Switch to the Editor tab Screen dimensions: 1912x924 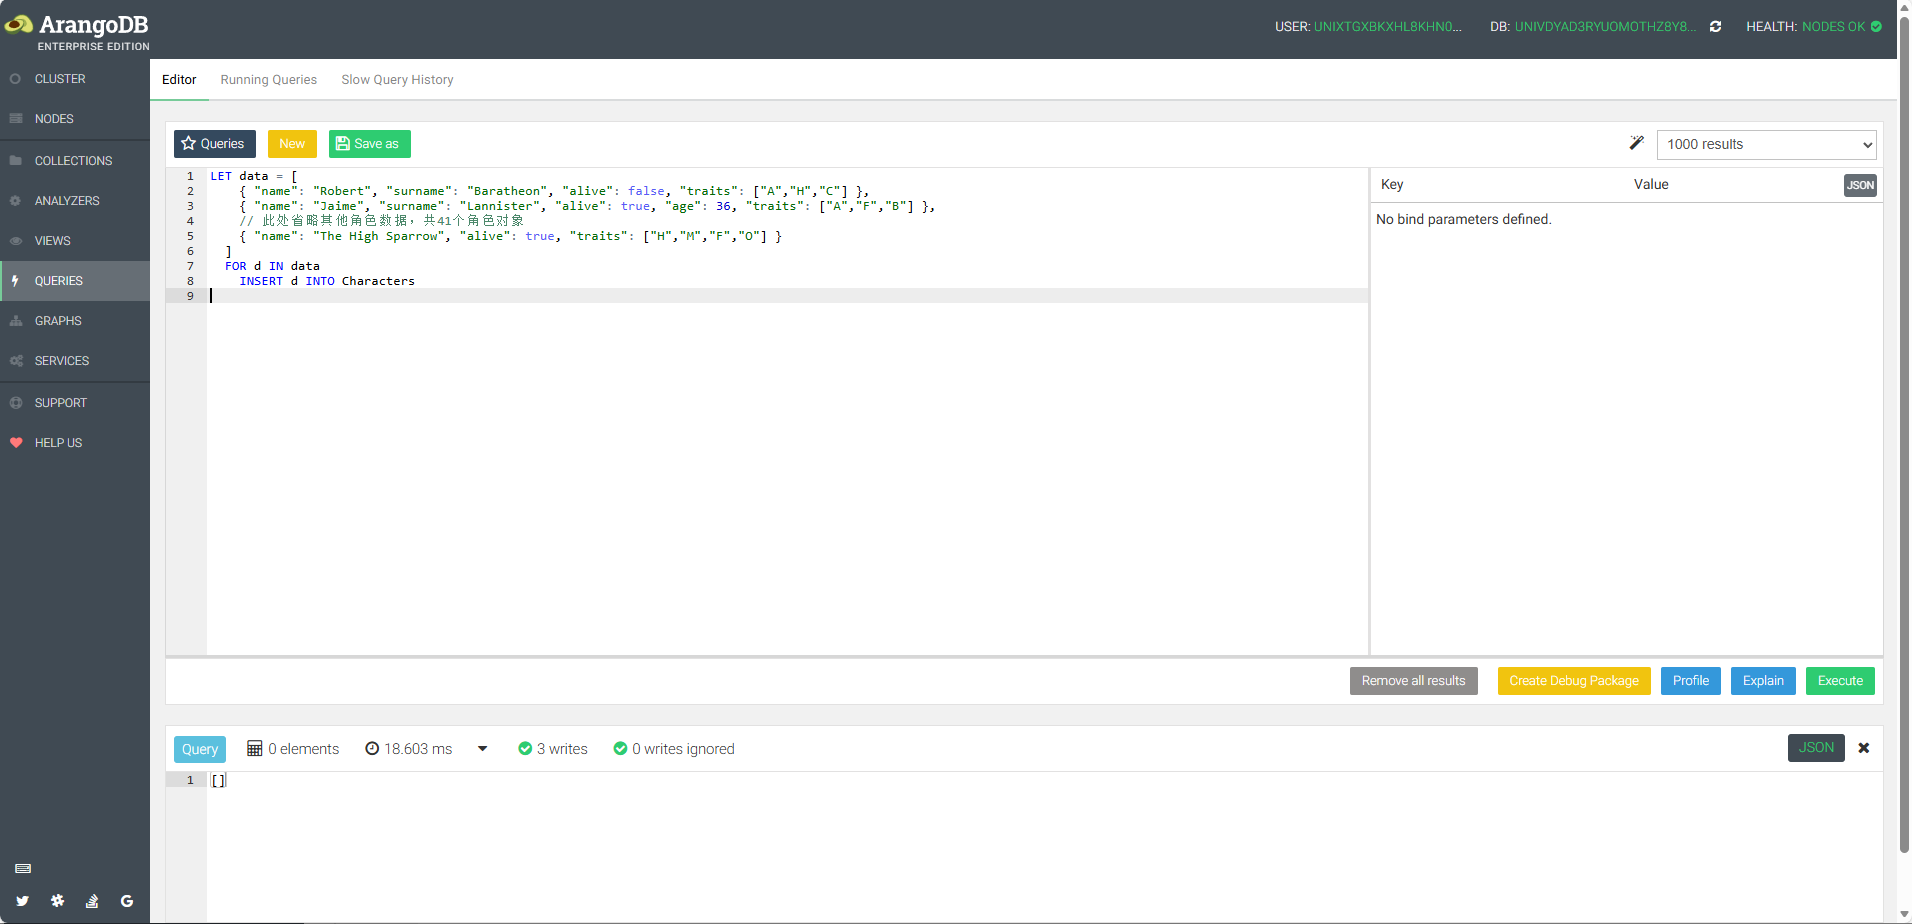point(179,80)
